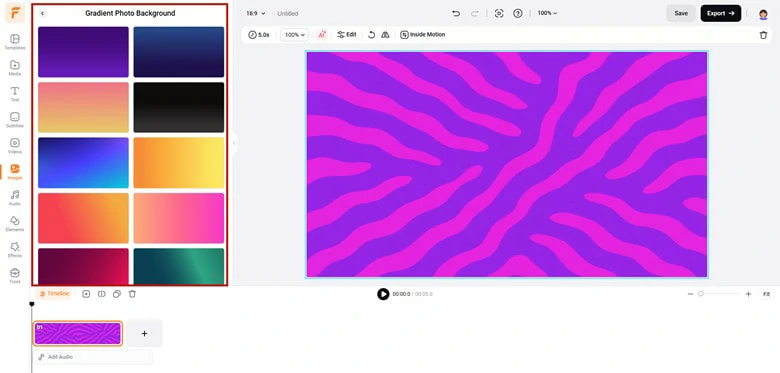Screen dimensions: 780x373
Task: Open the opacity 100% dropdown in toolbar
Action: pyautogui.click(x=294, y=35)
